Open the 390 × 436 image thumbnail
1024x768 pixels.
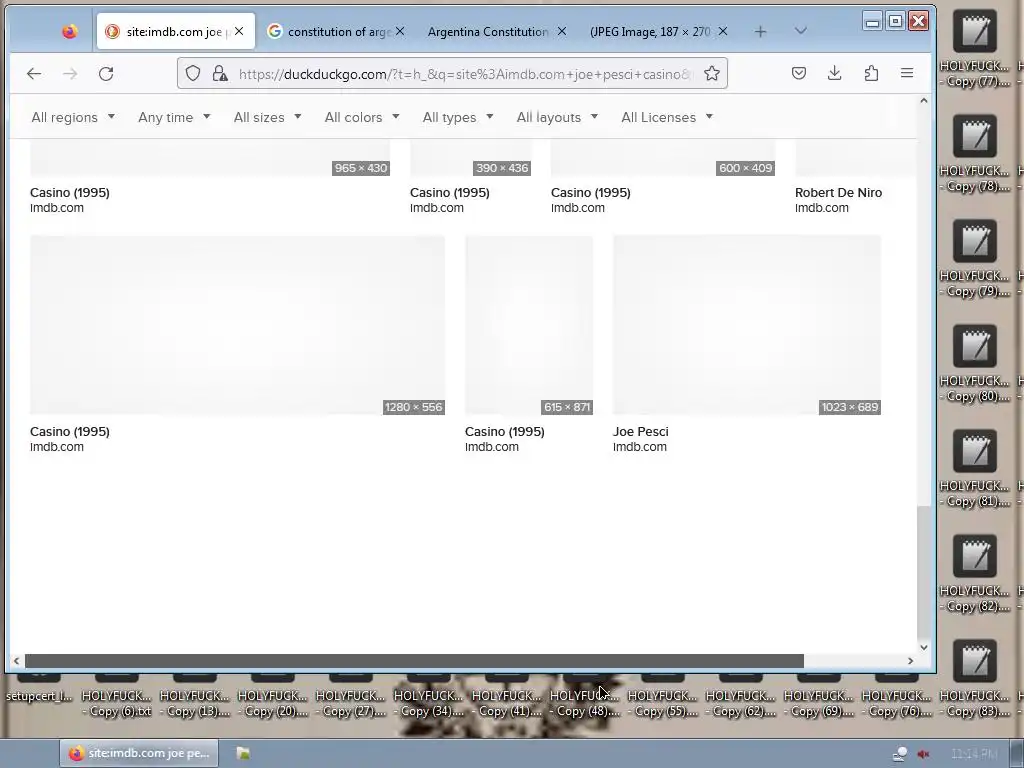[471, 158]
